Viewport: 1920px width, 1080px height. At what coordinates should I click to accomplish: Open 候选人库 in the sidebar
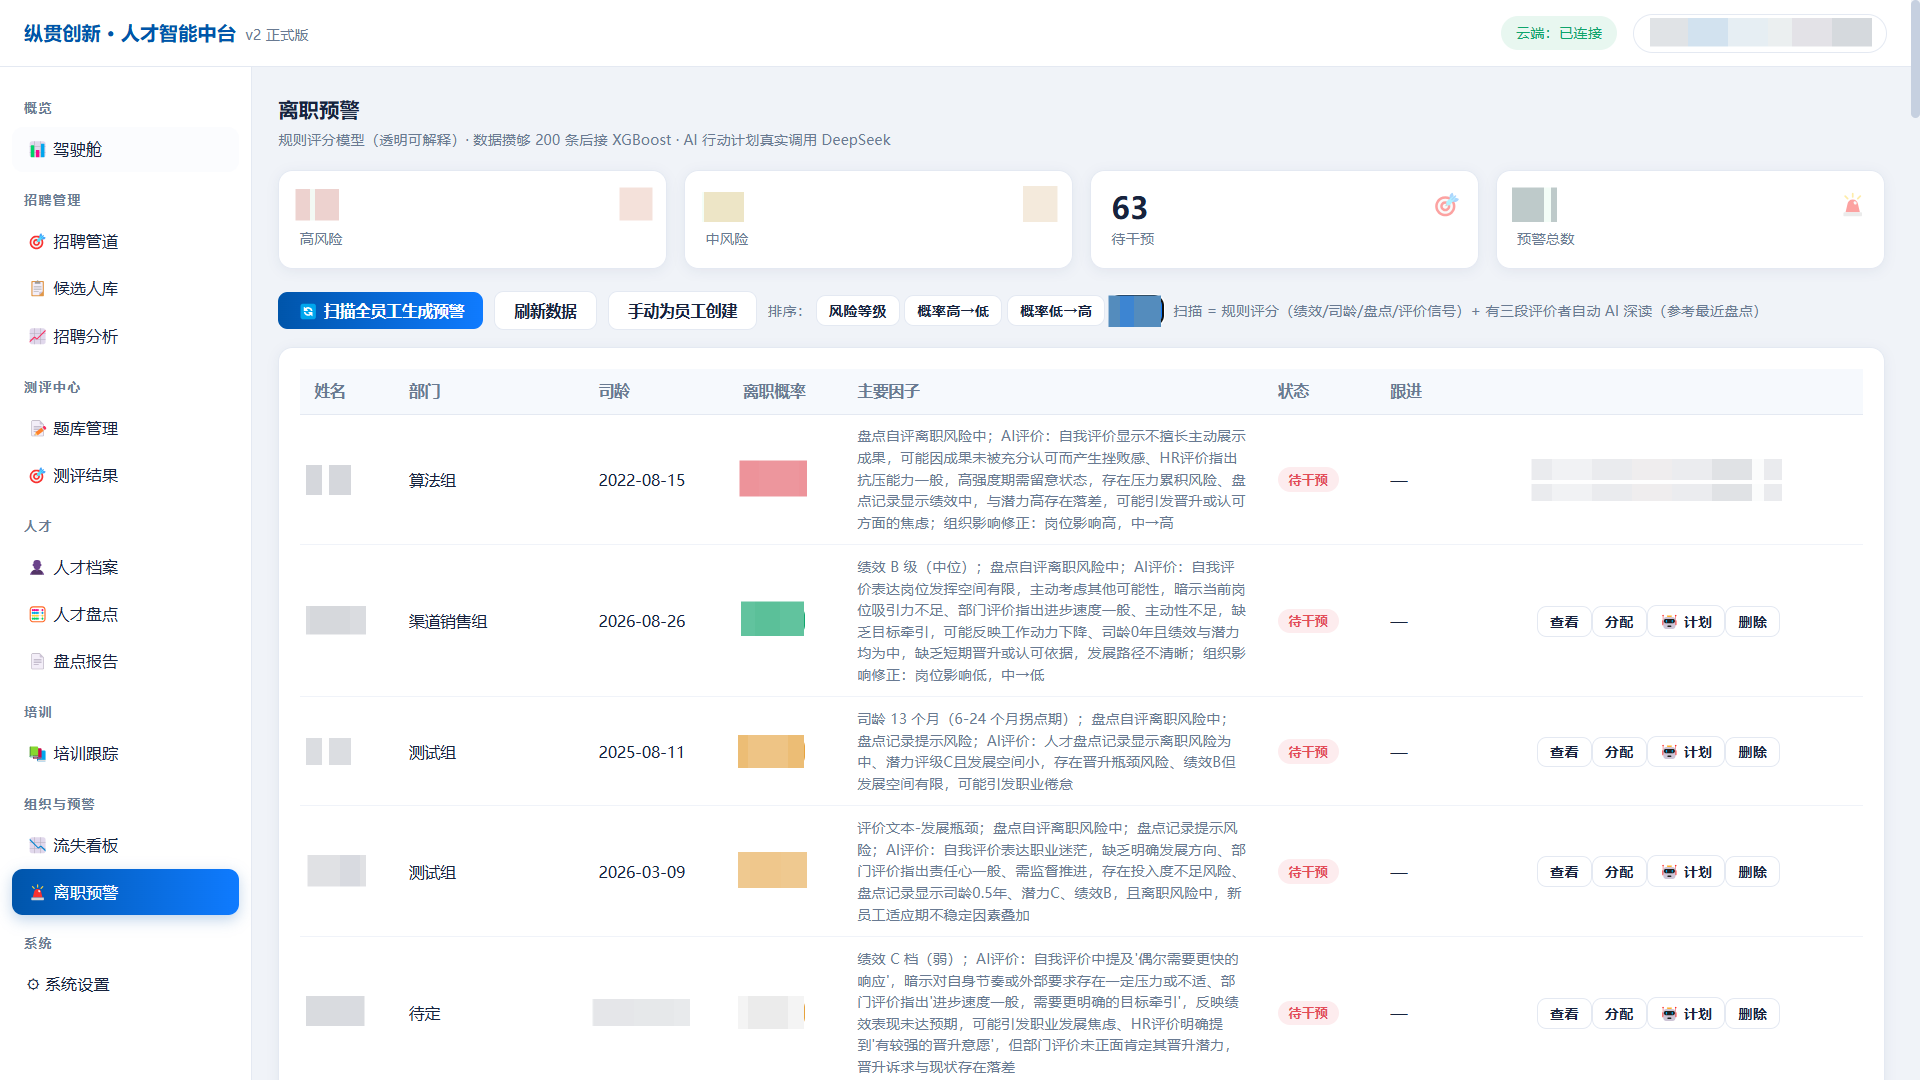click(125, 289)
